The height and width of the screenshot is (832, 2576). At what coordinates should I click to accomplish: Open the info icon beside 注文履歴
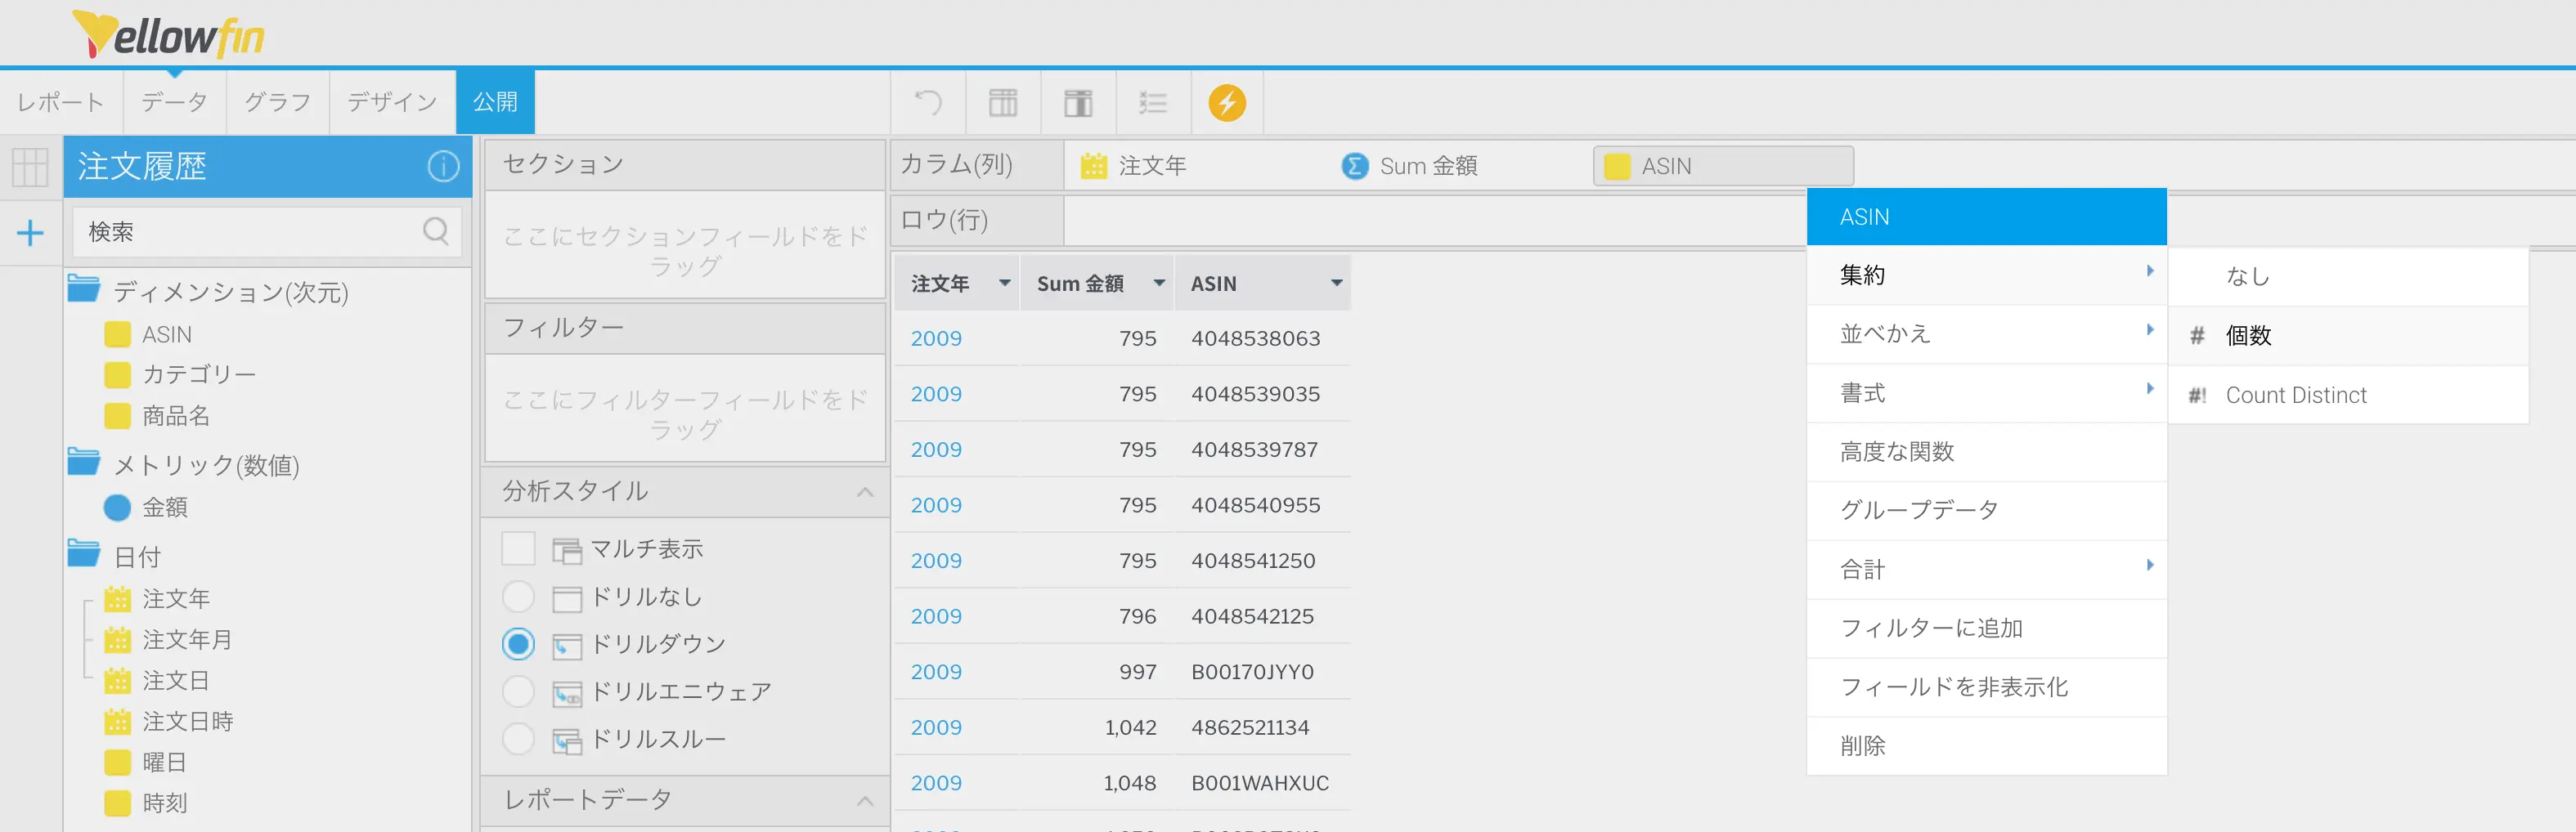coord(443,166)
